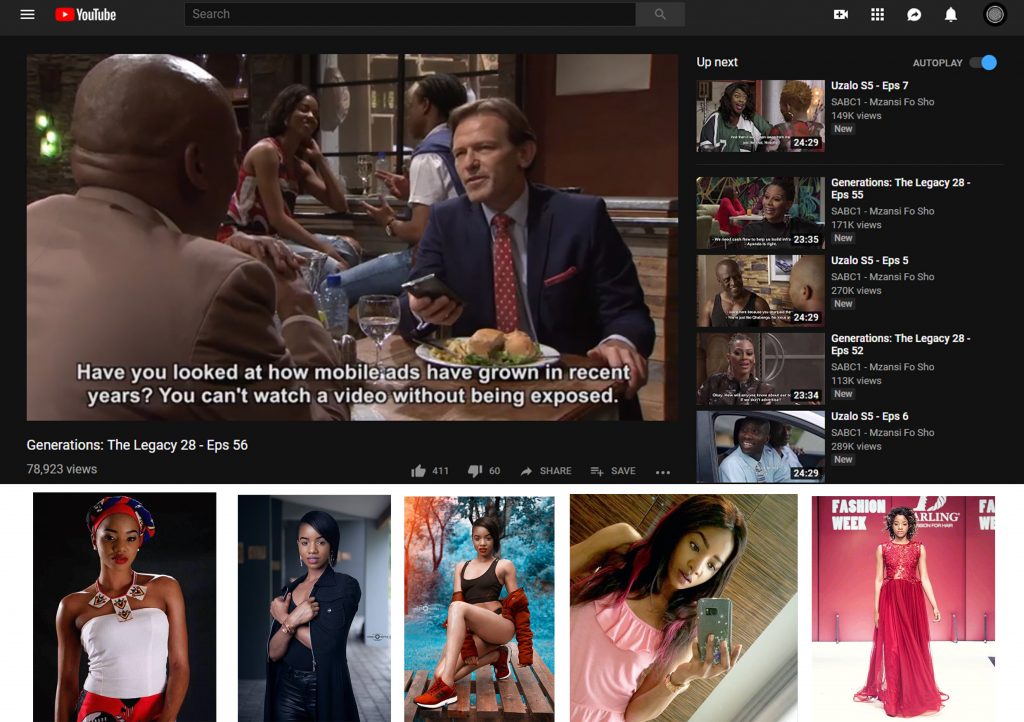
Task: Click the create video camera icon
Action: click(x=841, y=14)
